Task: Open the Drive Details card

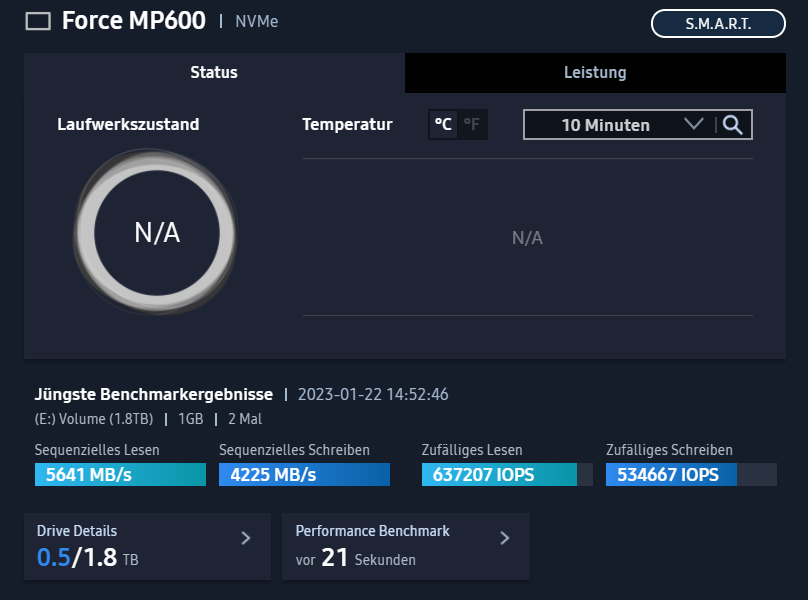Action: point(147,546)
